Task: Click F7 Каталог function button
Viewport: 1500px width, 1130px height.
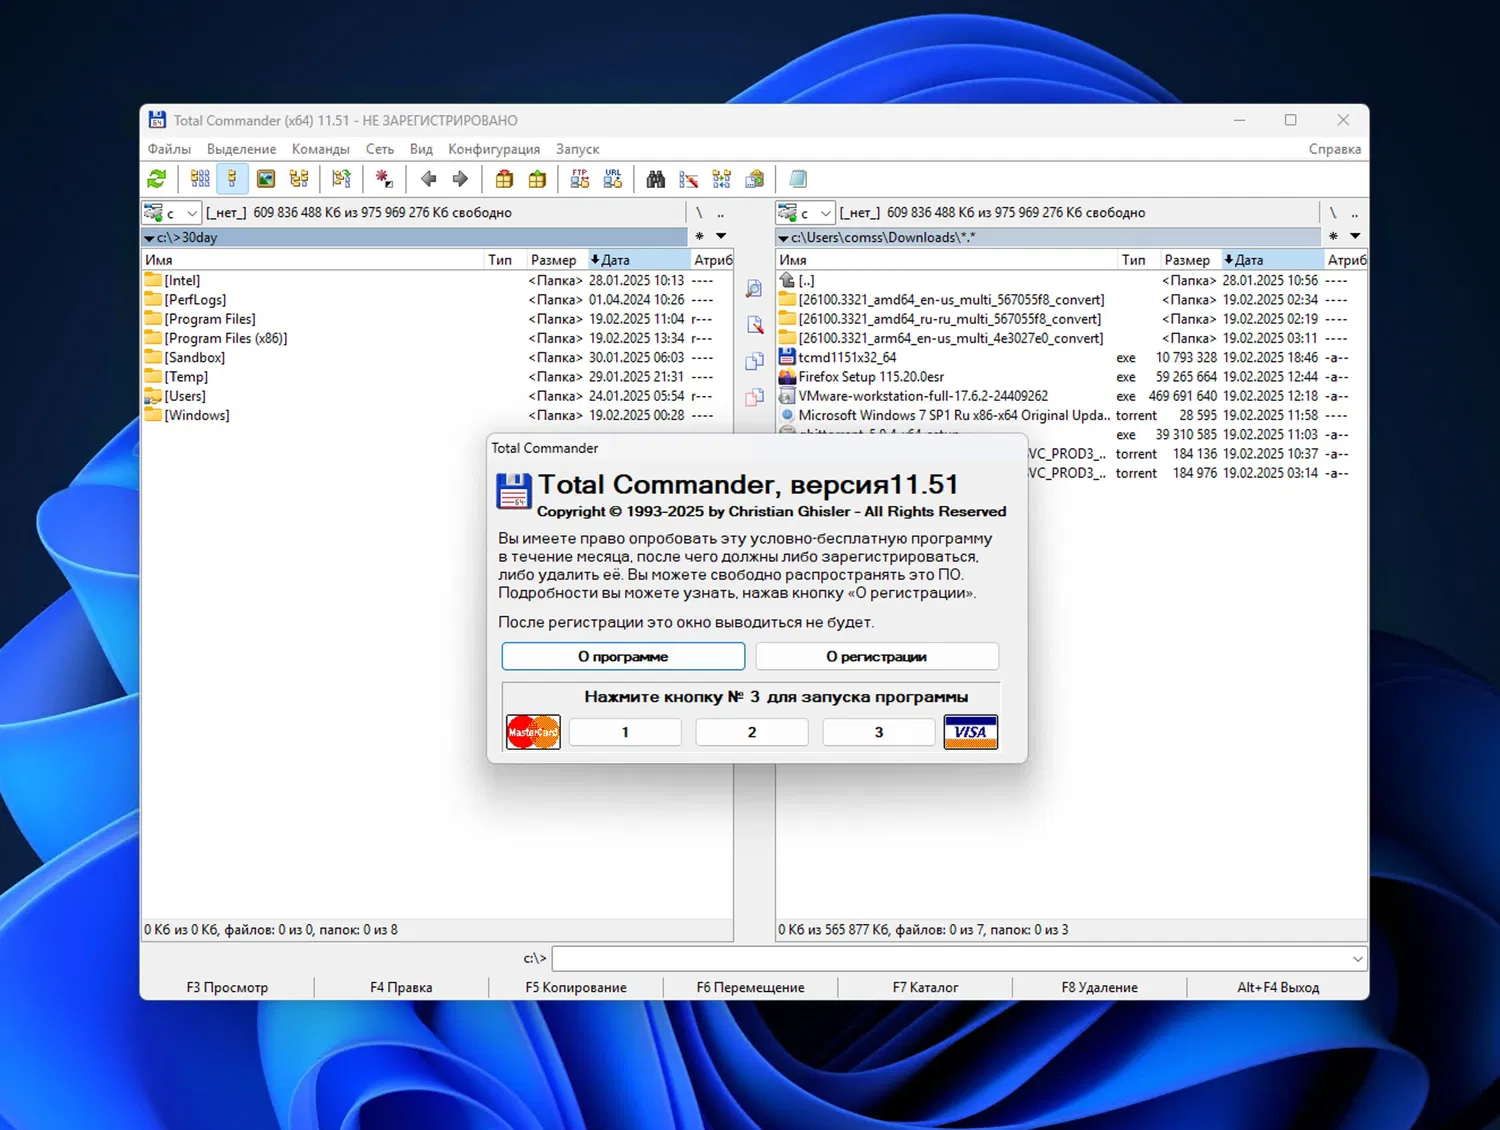Action: point(925,987)
